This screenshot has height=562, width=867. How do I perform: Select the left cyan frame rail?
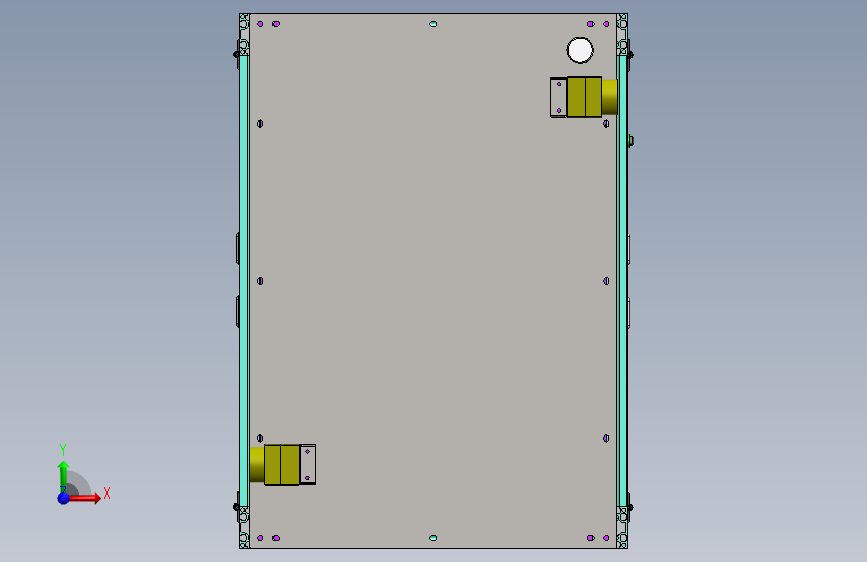(x=244, y=280)
